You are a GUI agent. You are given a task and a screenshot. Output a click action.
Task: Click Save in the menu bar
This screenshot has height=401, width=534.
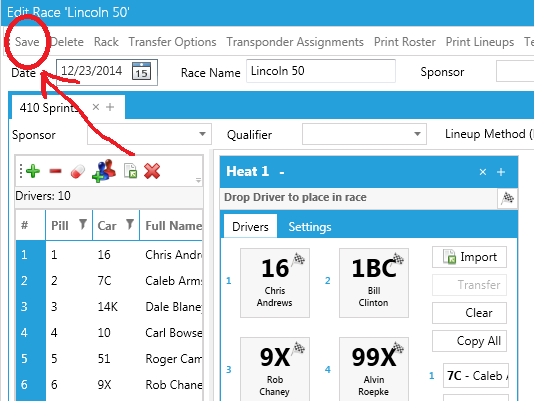coord(27,42)
